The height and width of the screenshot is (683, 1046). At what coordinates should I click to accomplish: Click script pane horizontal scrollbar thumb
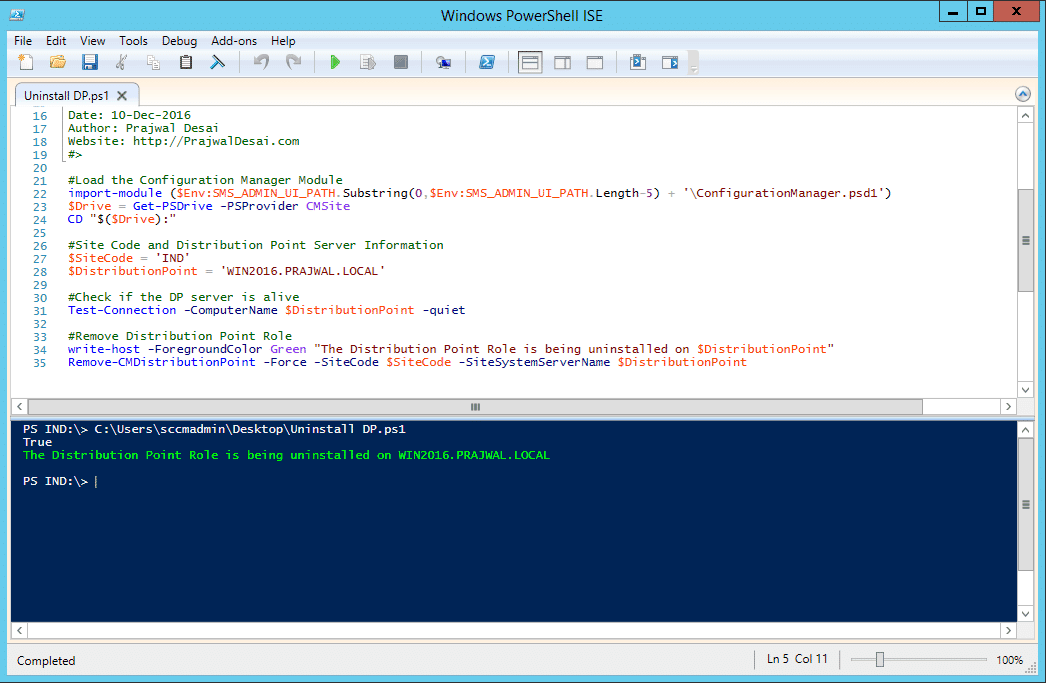click(x=475, y=406)
